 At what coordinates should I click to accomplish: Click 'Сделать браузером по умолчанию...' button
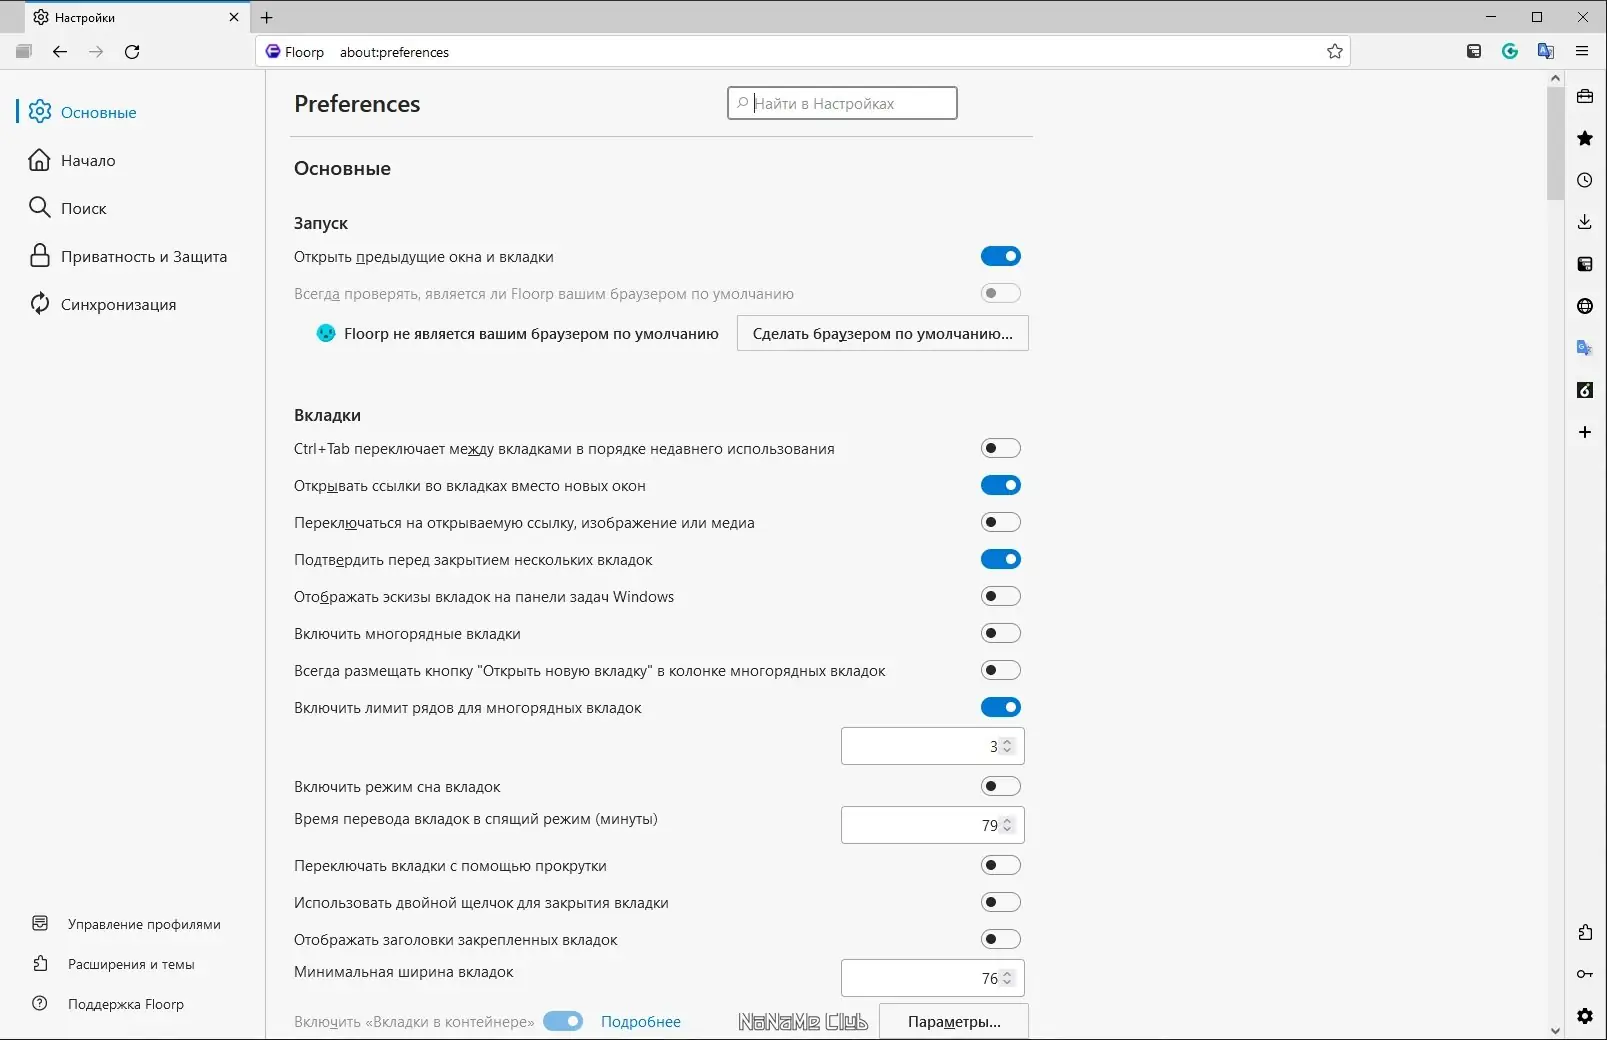point(882,334)
